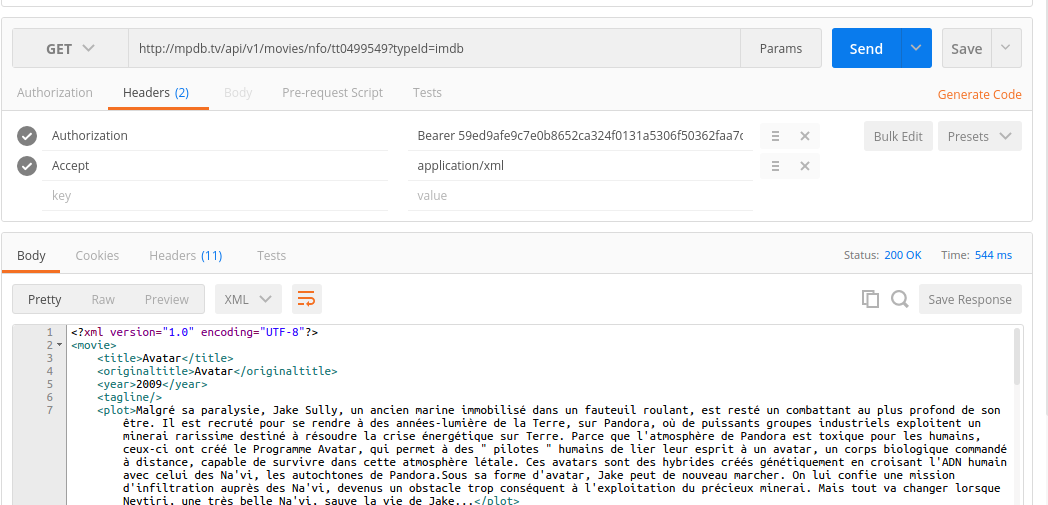Click the response body scrollbar

coord(1017,357)
